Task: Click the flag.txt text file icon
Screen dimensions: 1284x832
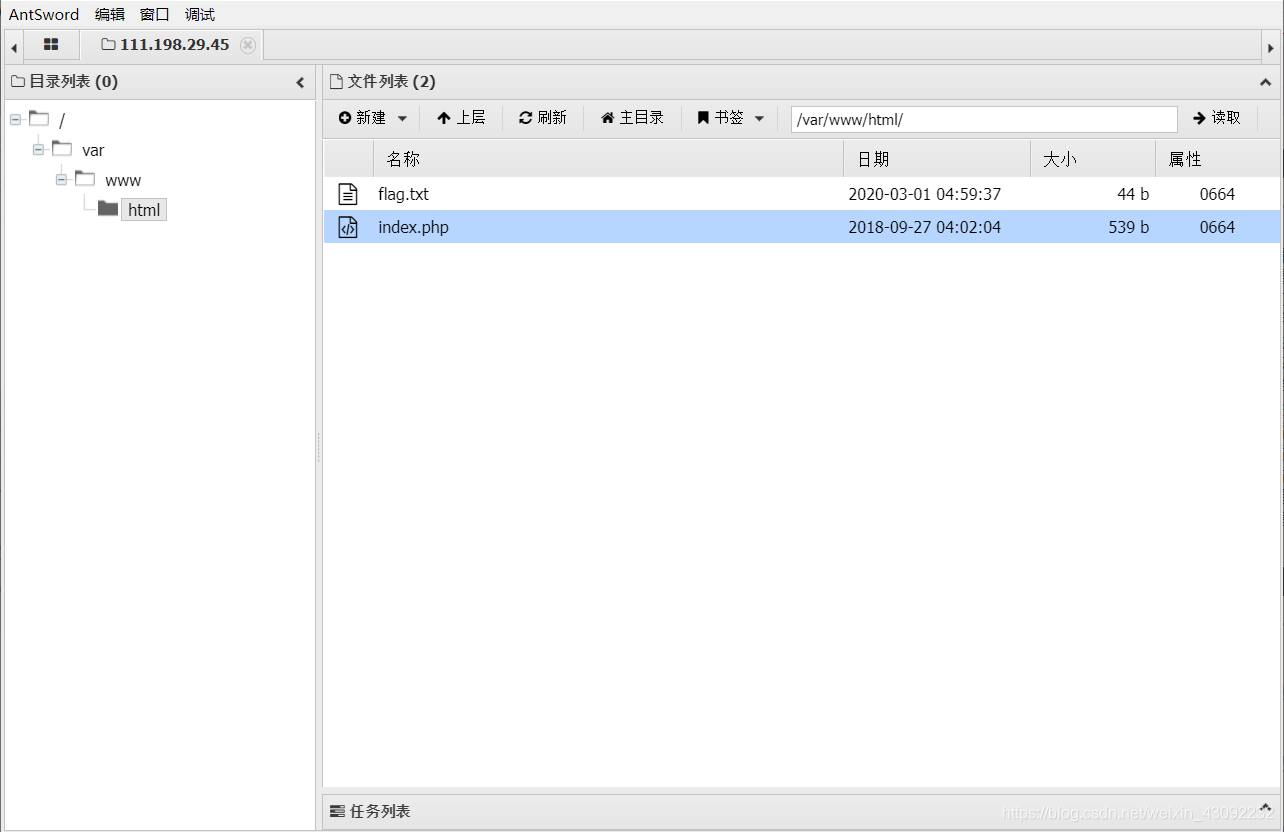Action: 348,194
